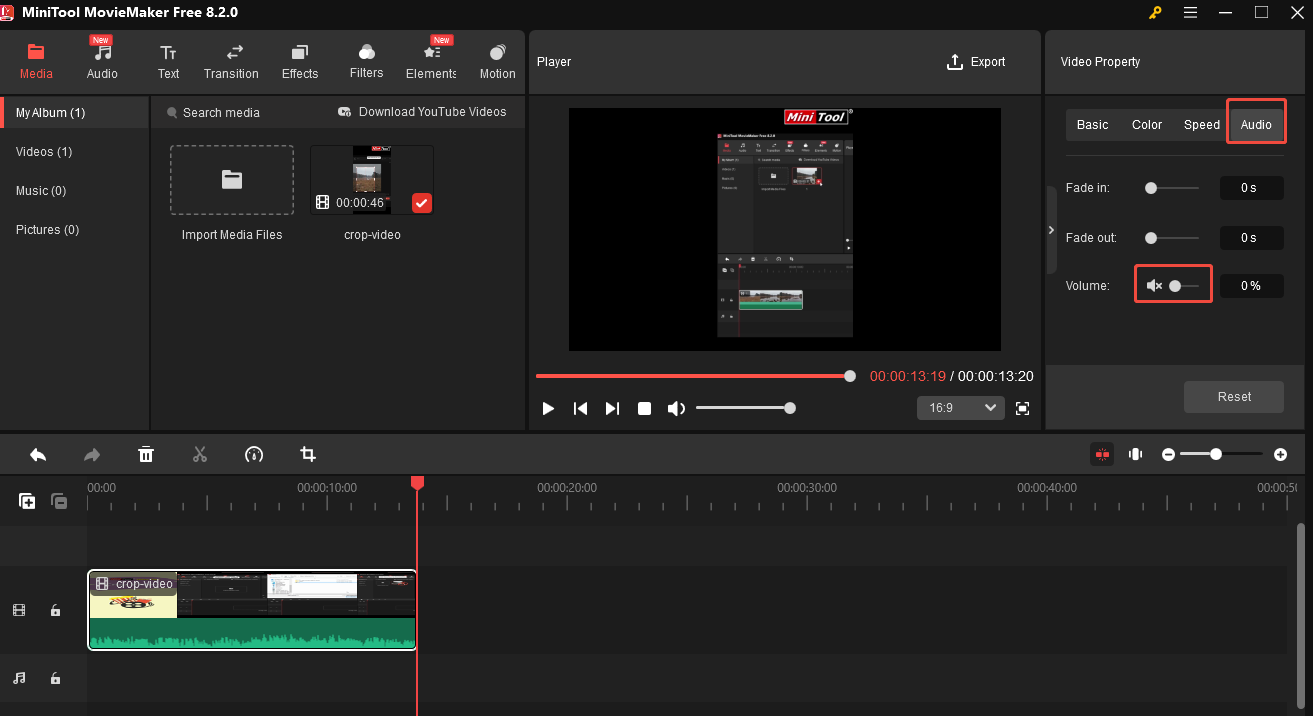Click the player progress bar
The height and width of the screenshot is (716, 1313).
click(695, 376)
